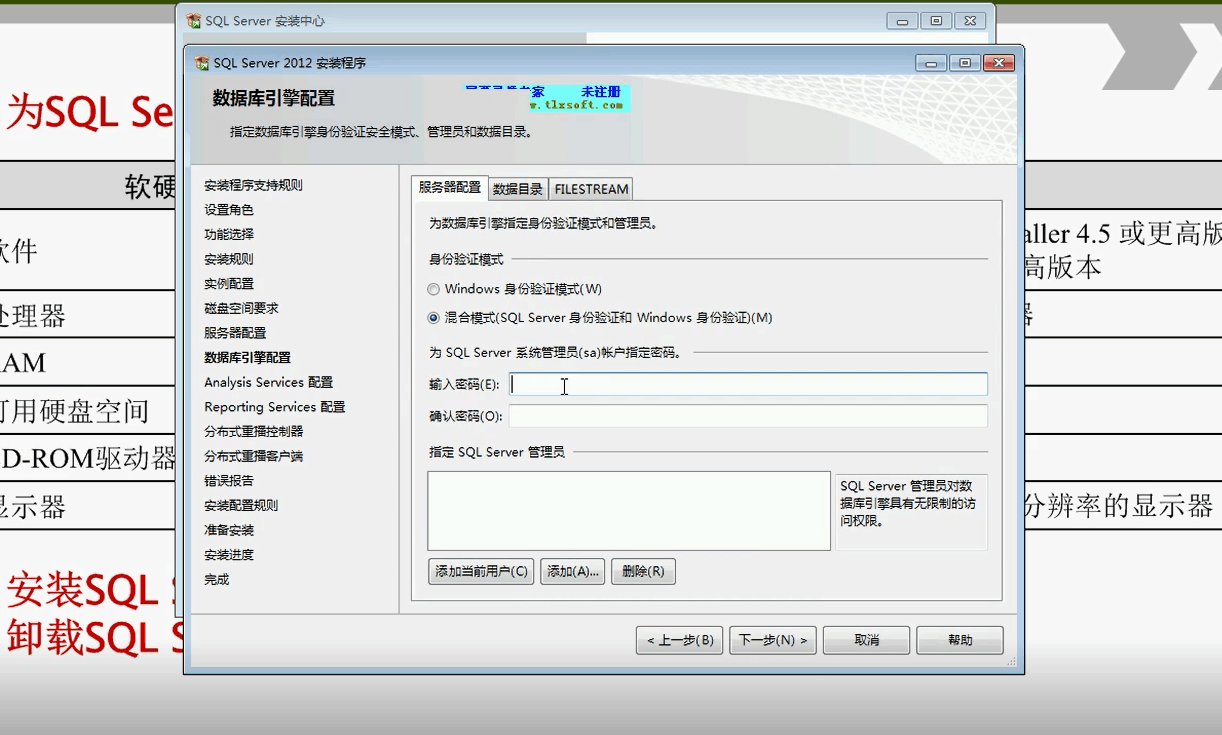This screenshot has width=1222, height=735.
Task: Cancel setup with 取消 button
Action: coord(866,640)
